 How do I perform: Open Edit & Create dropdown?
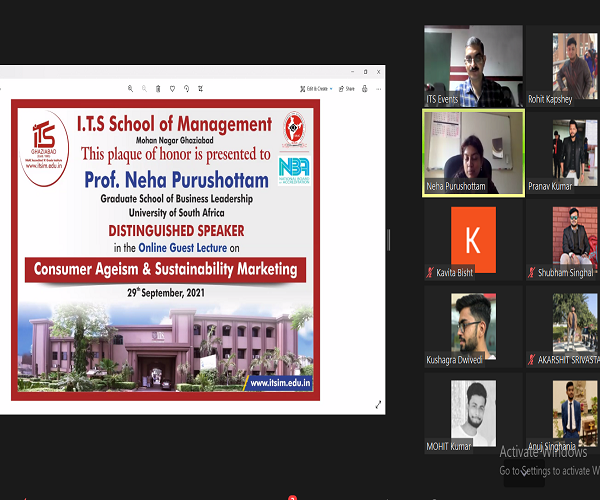tap(316, 89)
